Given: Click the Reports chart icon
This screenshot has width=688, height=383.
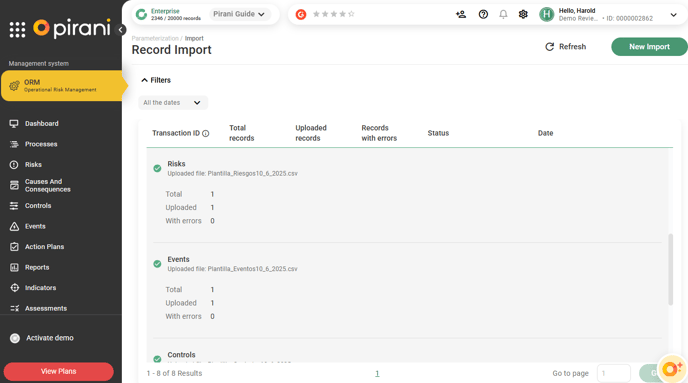Looking at the screenshot, I should click(x=14, y=267).
